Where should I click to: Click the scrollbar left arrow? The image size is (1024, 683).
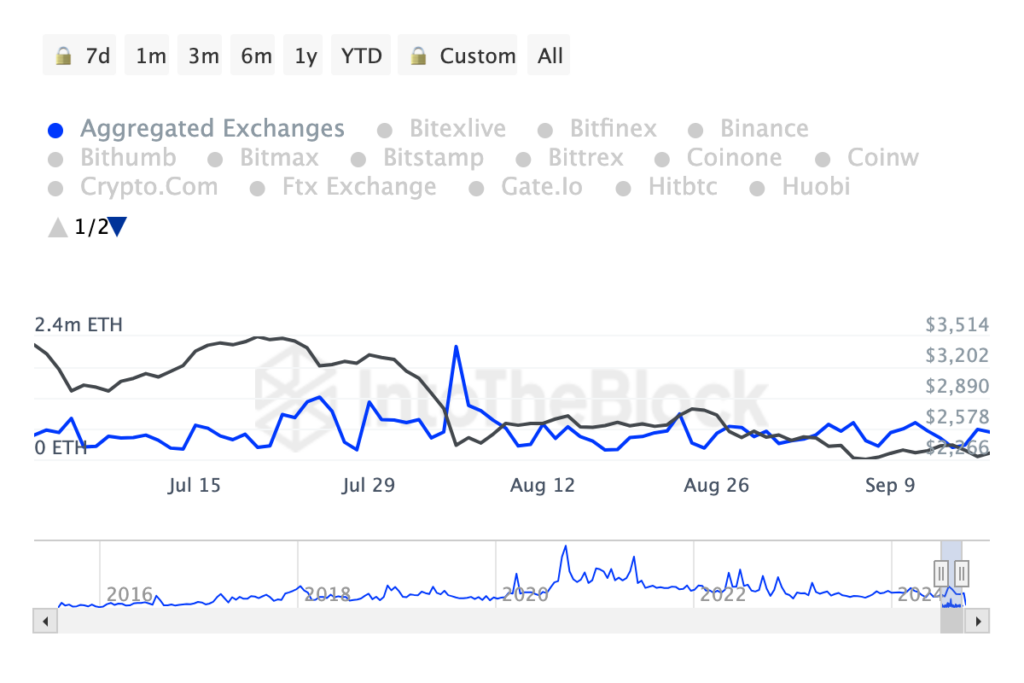(45, 621)
